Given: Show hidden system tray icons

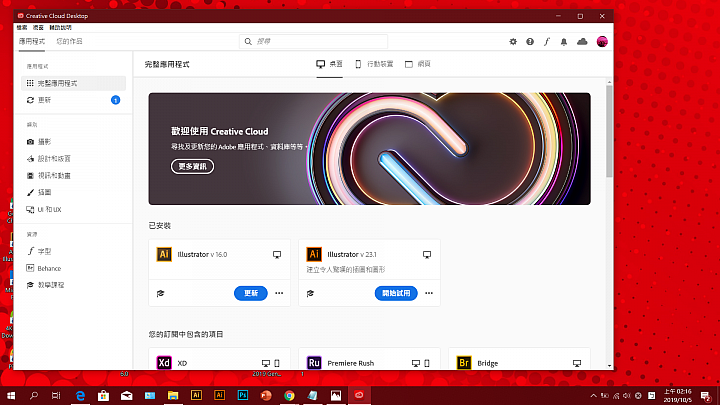Looking at the screenshot, I should pos(593,395).
